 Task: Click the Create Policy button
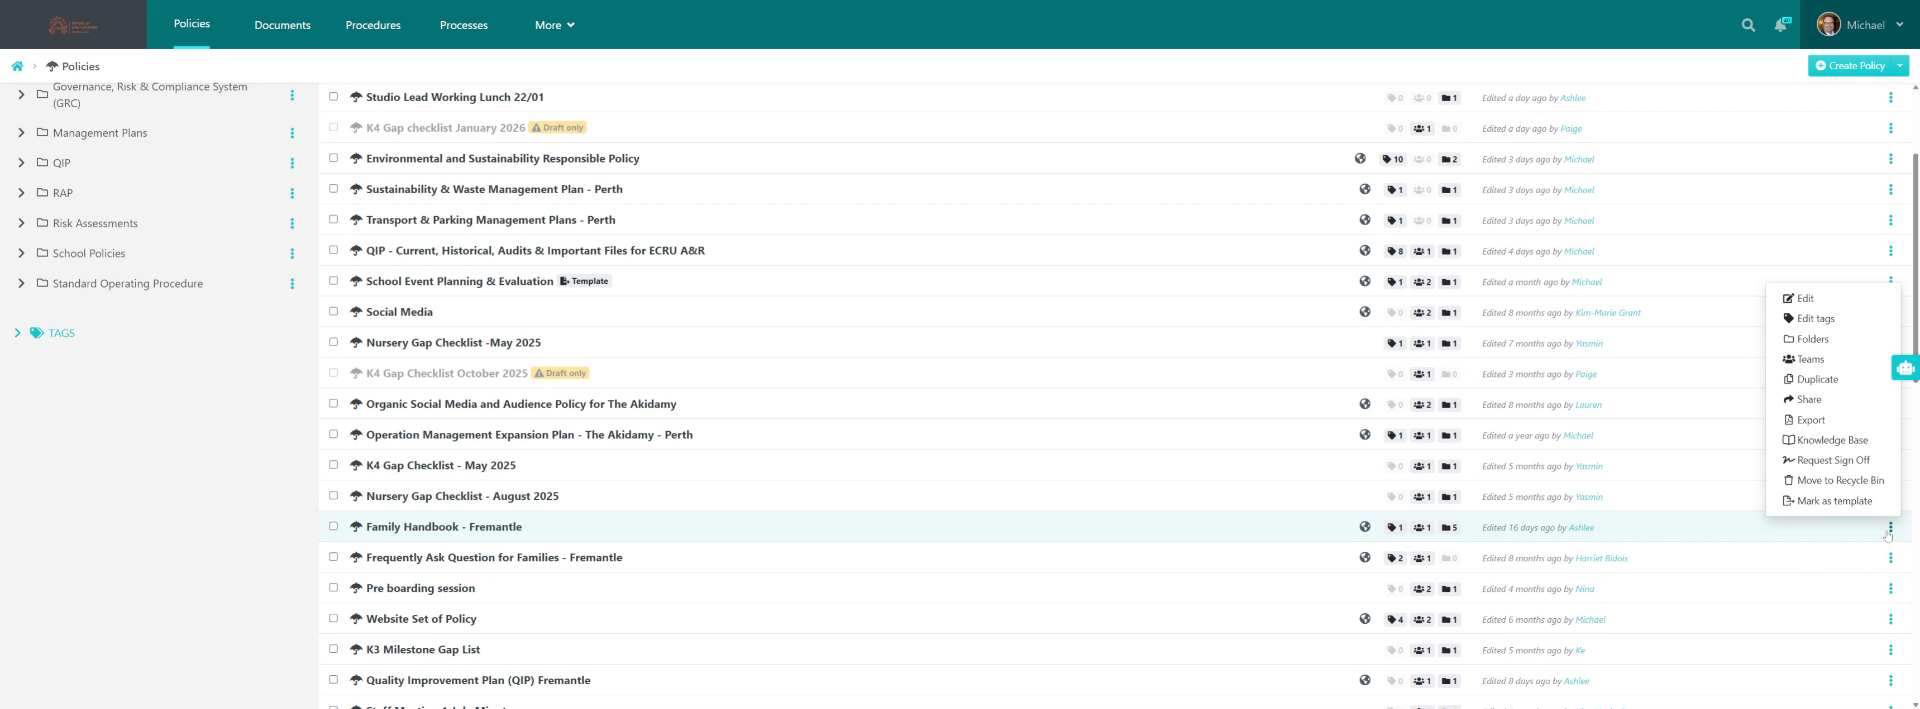coord(1850,66)
